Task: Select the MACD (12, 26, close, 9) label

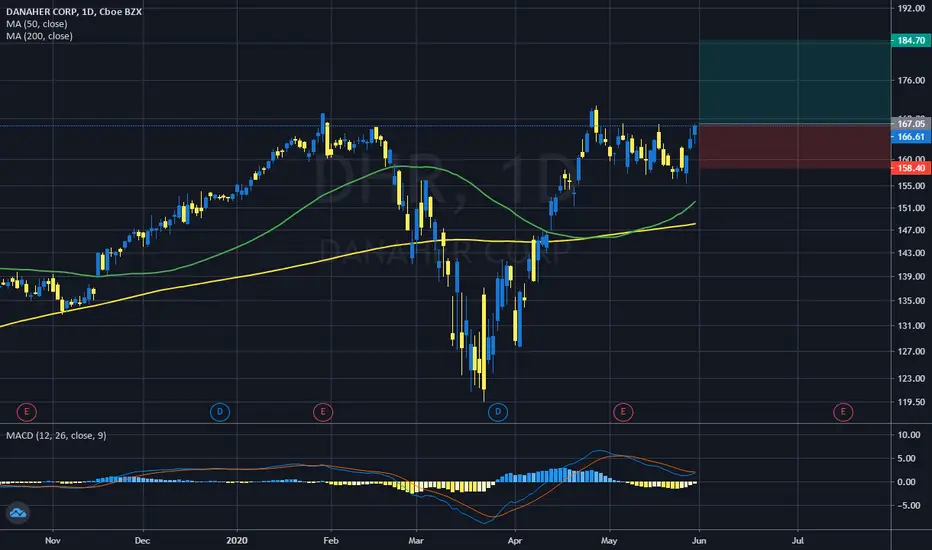Action: click(56, 435)
